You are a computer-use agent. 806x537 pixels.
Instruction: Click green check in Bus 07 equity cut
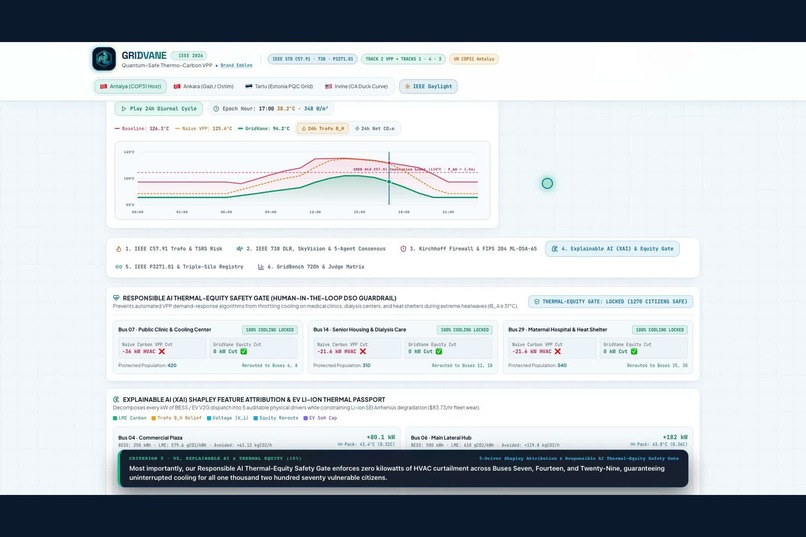[x=244, y=351]
